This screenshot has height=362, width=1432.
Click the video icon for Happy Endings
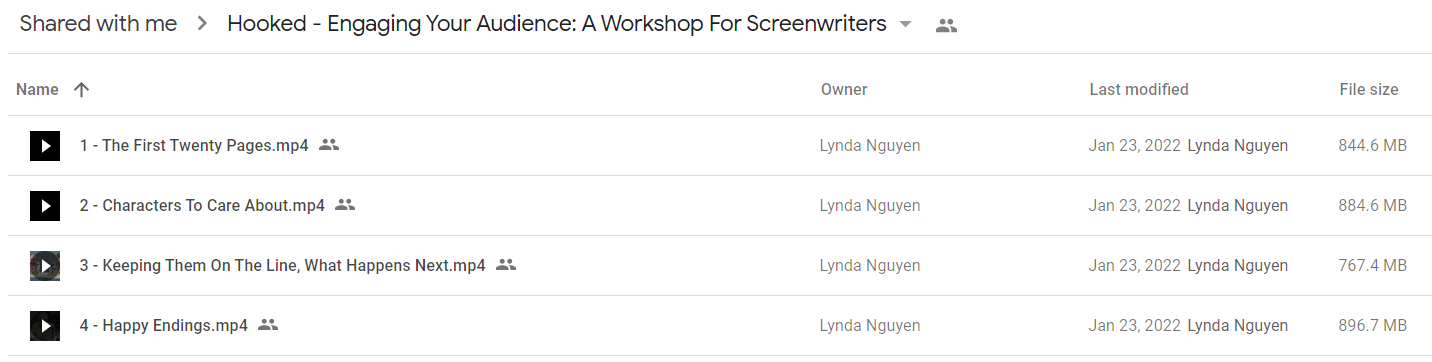pyautogui.click(x=45, y=326)
